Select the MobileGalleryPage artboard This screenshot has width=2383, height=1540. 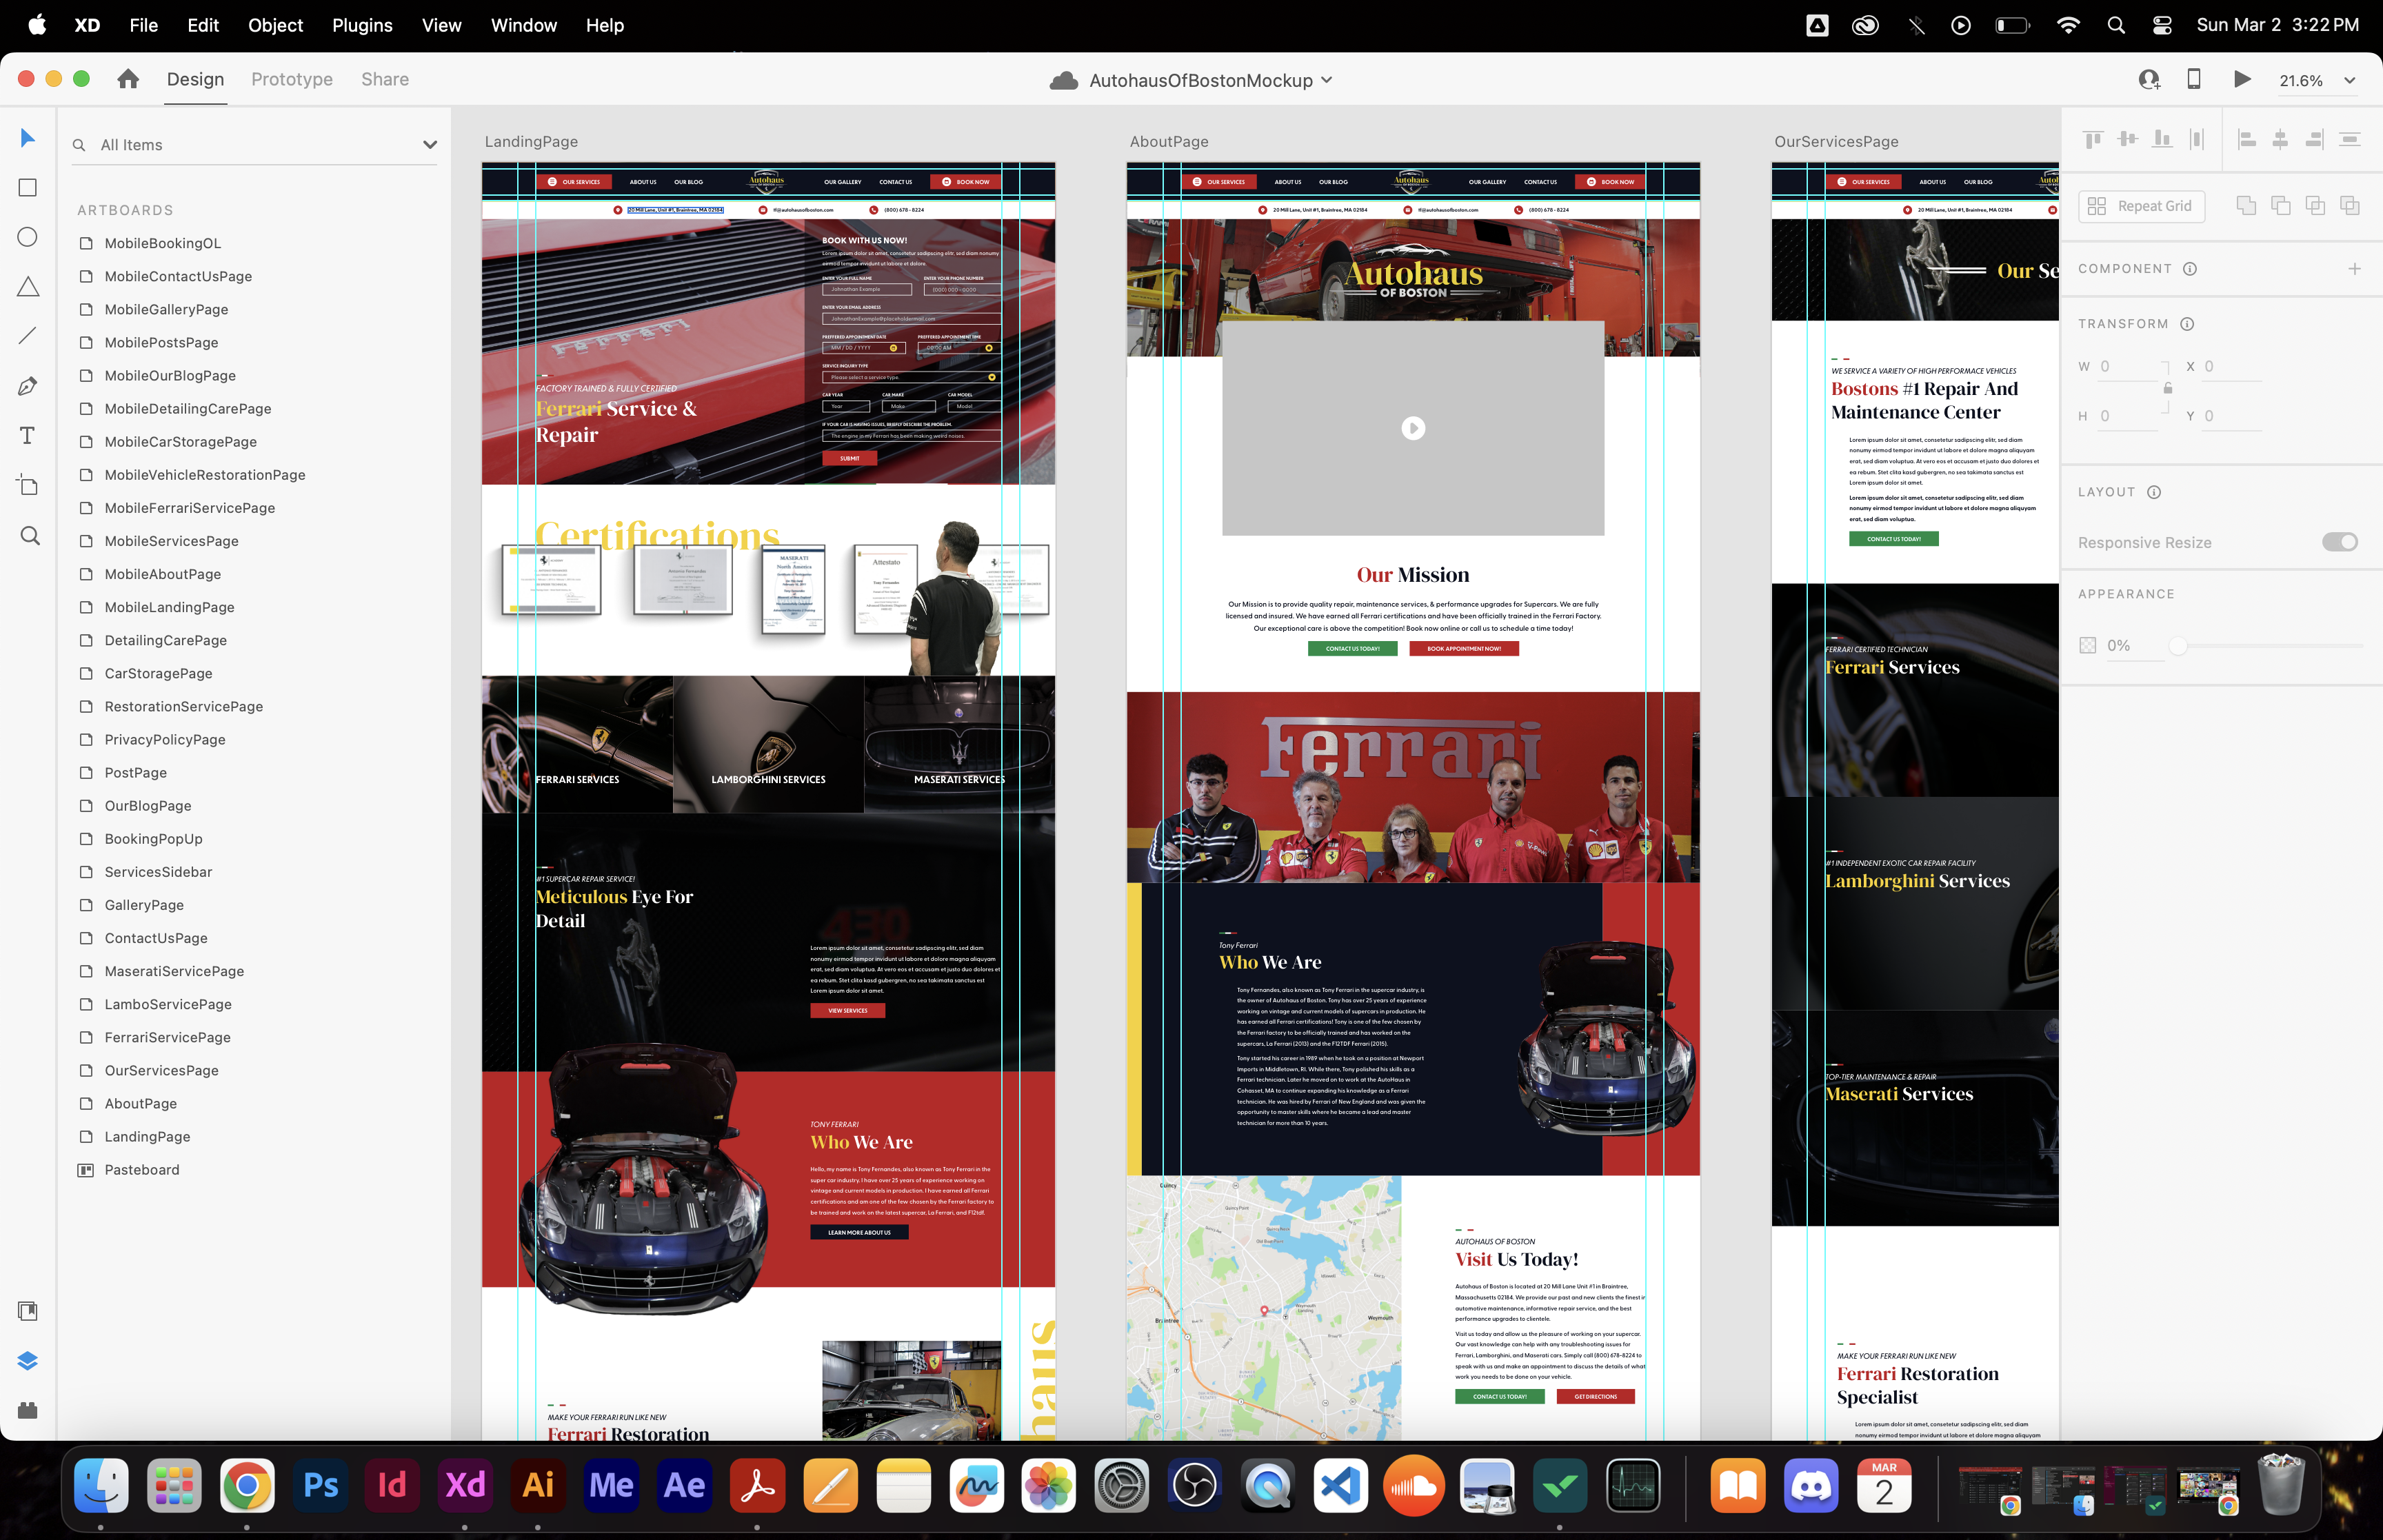(x=166, y=310)
